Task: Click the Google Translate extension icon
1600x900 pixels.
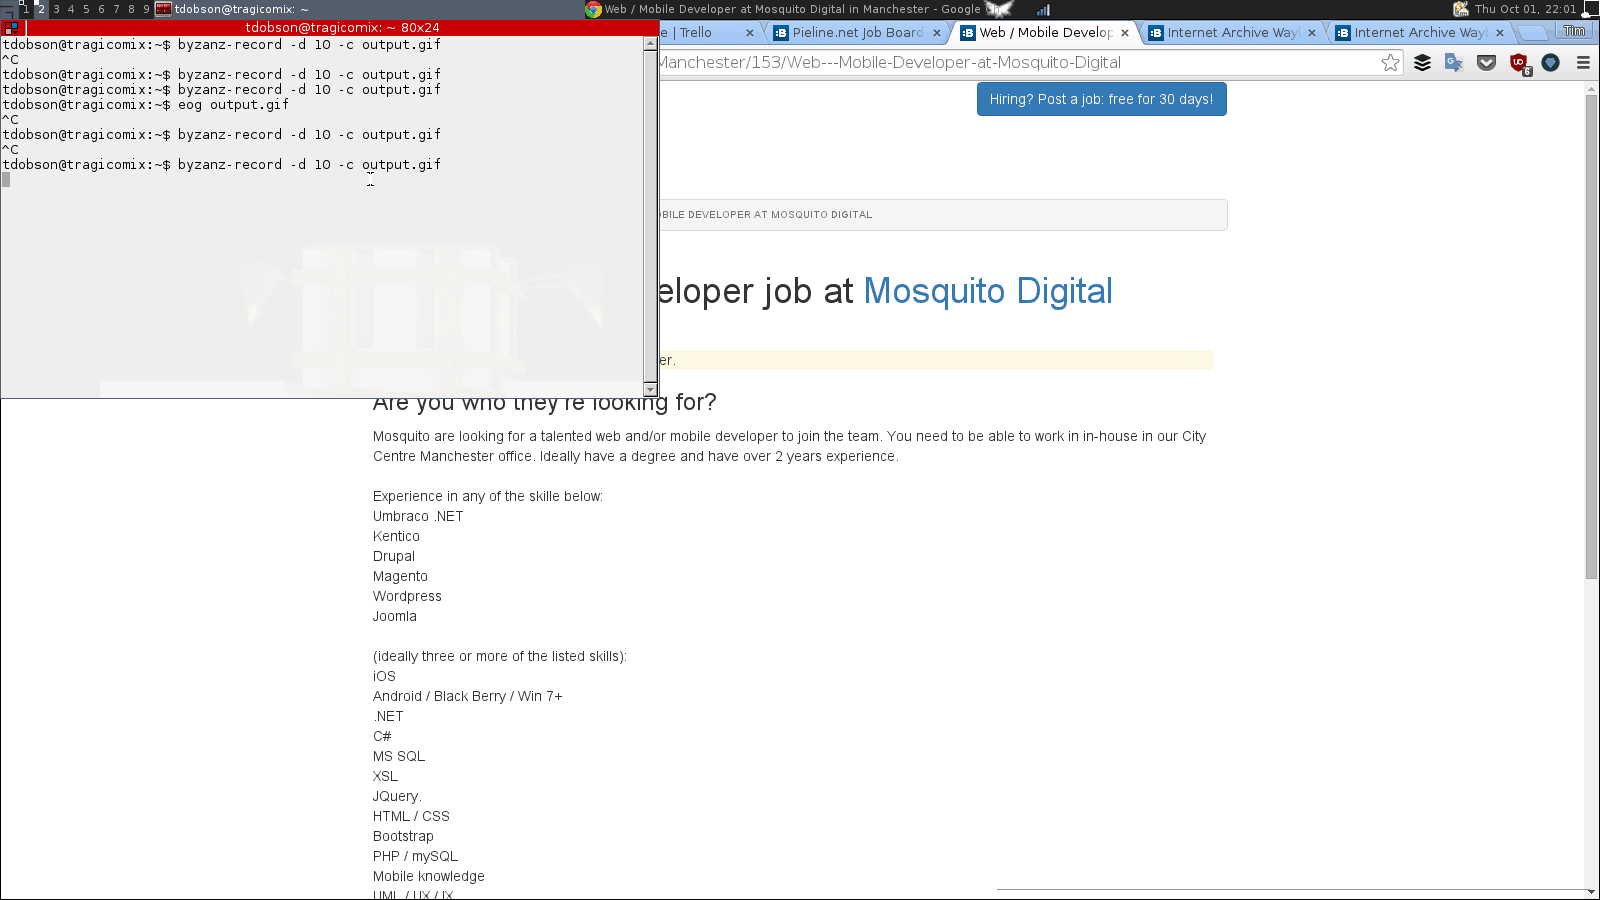Action: click(1454, 63)
